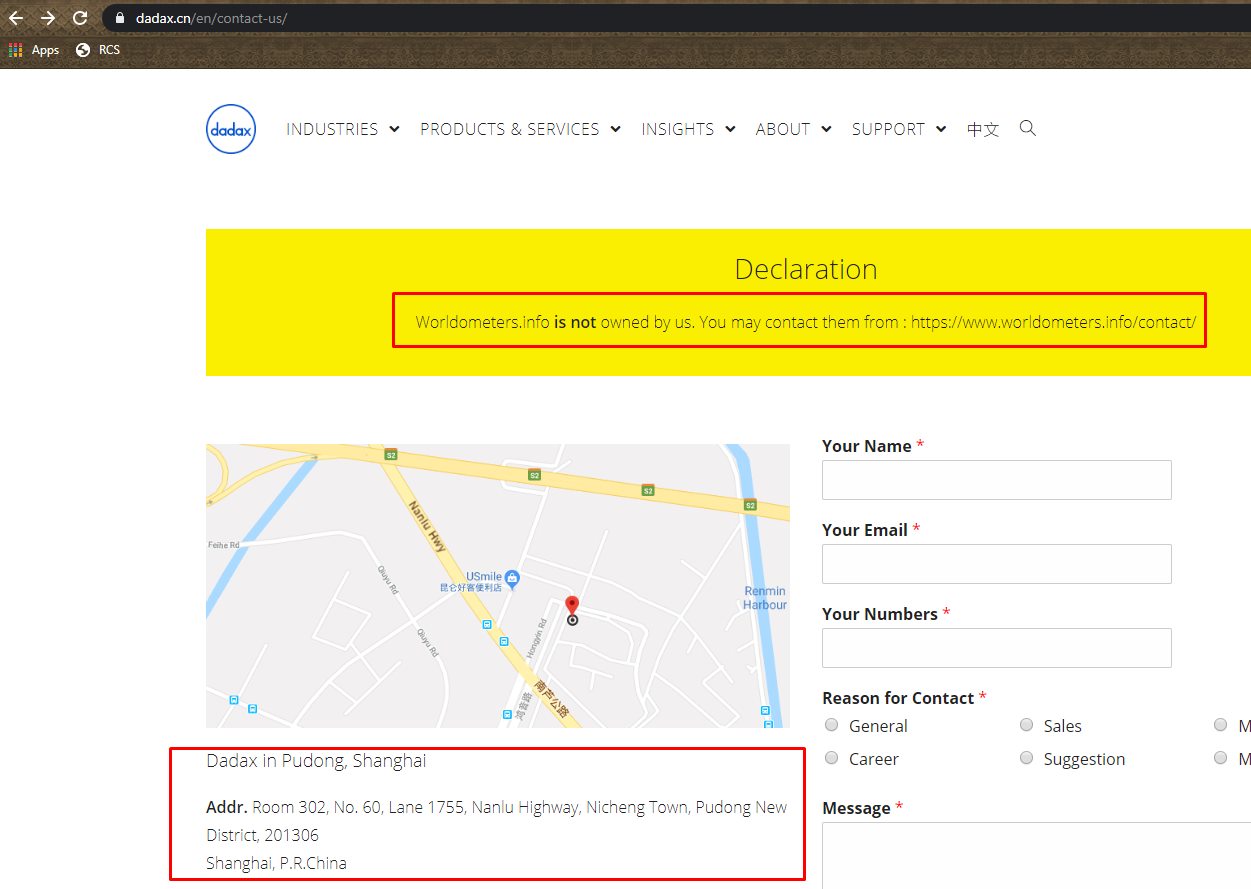The width and height of the screenshot is (1251, 889).
Task: Click the dadax.cn address bar URL
Action: [211, 18]
